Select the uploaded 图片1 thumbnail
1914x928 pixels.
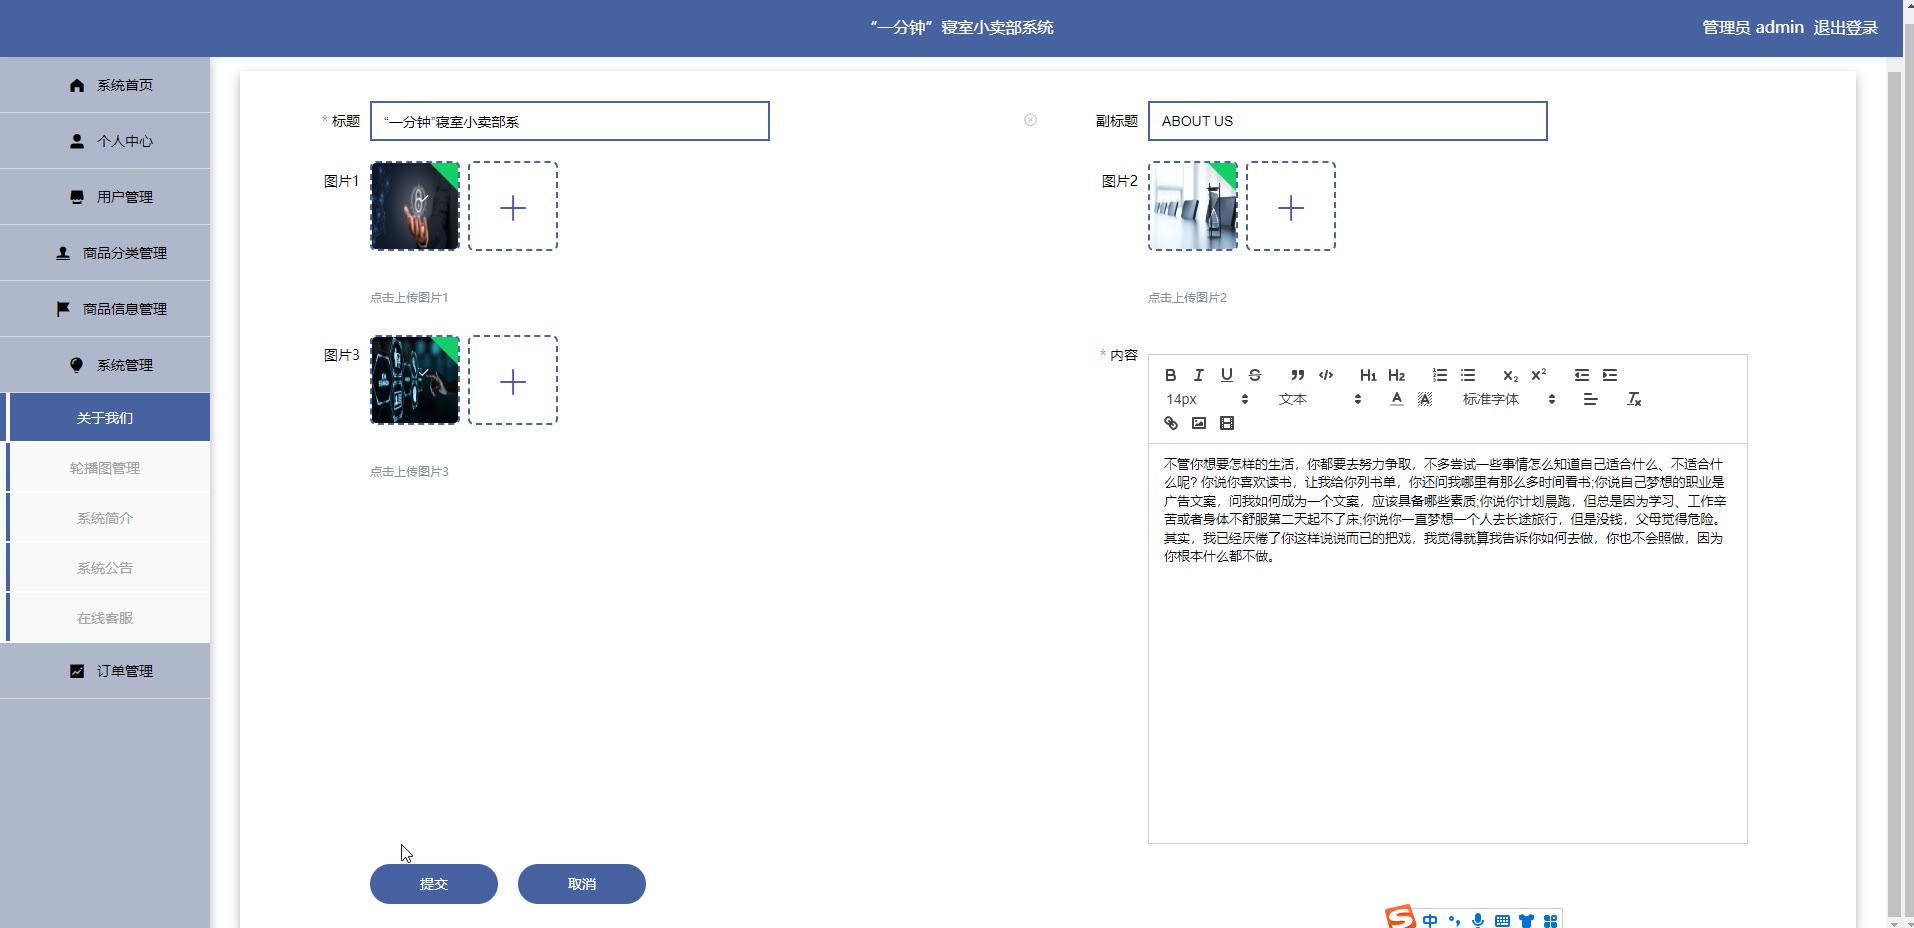tap(415, 206)
